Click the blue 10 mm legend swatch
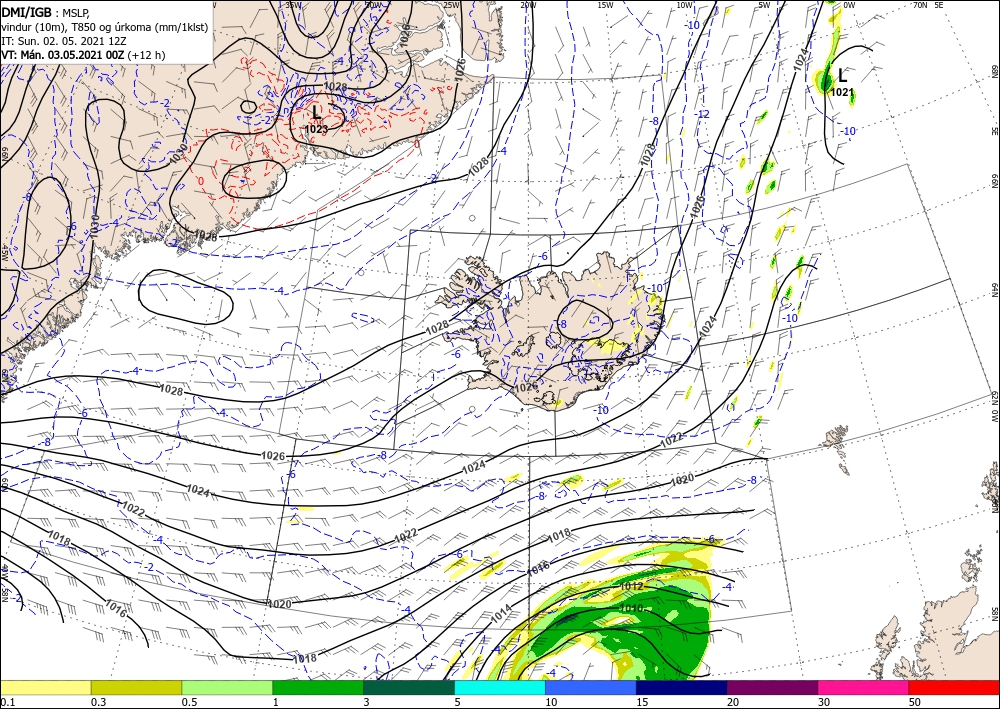Viewport: 1000px width, 709px height. (x=591, y=687)
